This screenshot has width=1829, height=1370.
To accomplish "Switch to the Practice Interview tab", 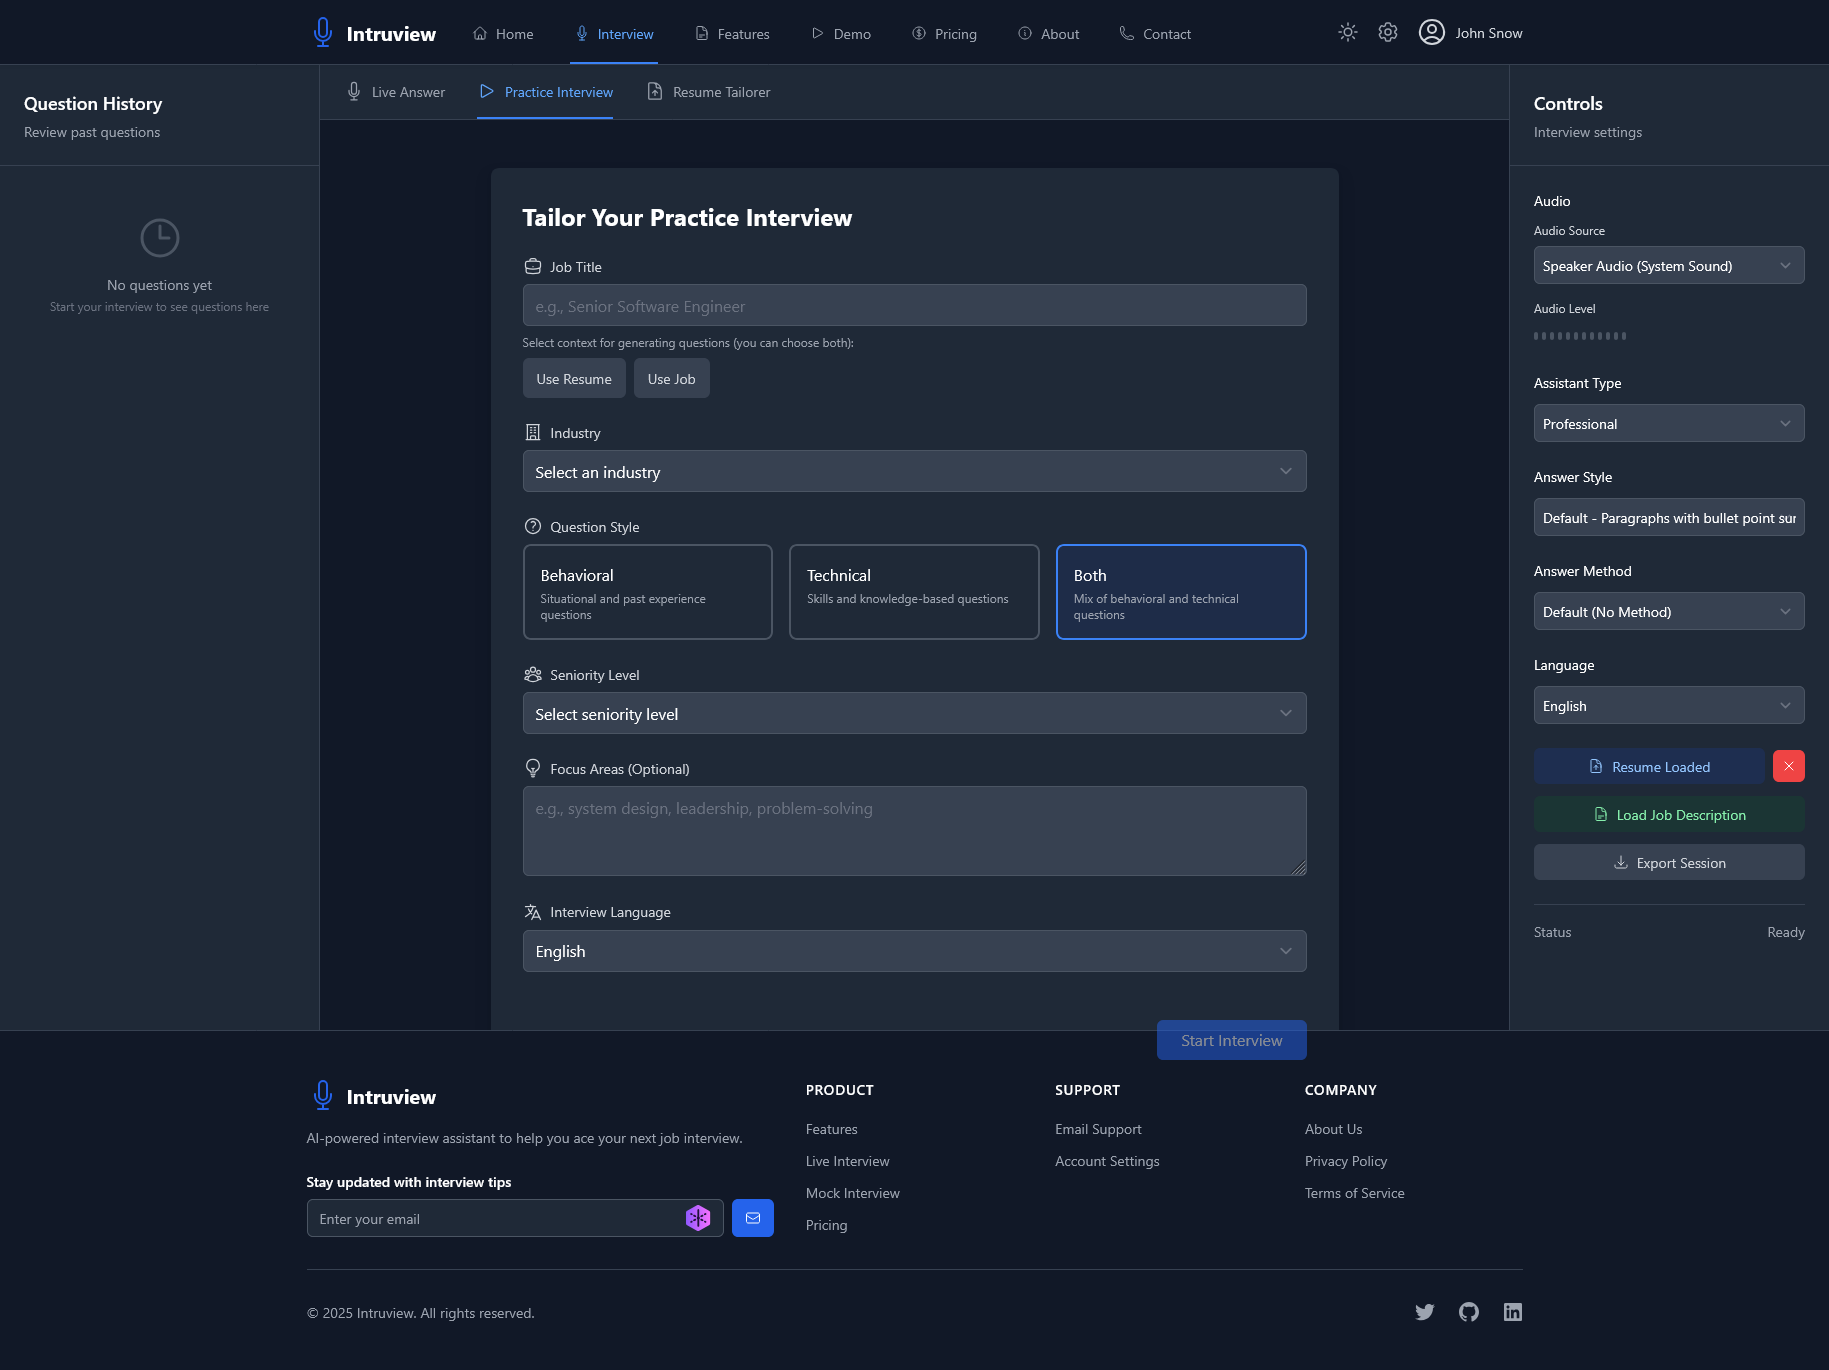I will [546, 92].
